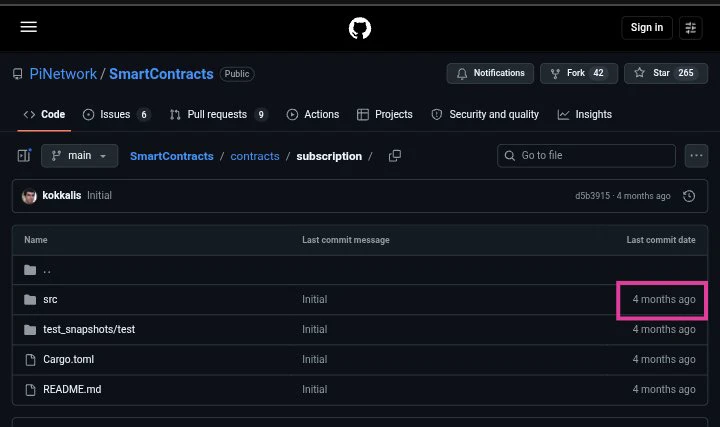Open the appearance settings icon beside Sign in
Viewport: 720px width, 427px height.
pos(691,28)
